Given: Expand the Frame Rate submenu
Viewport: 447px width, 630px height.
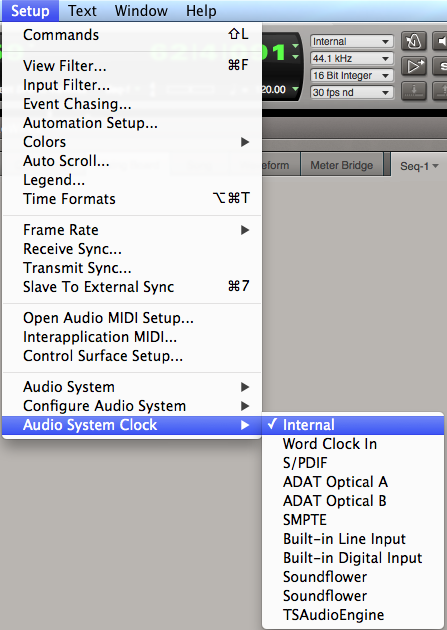Looking at the screenshot, I should coord(132,230).
